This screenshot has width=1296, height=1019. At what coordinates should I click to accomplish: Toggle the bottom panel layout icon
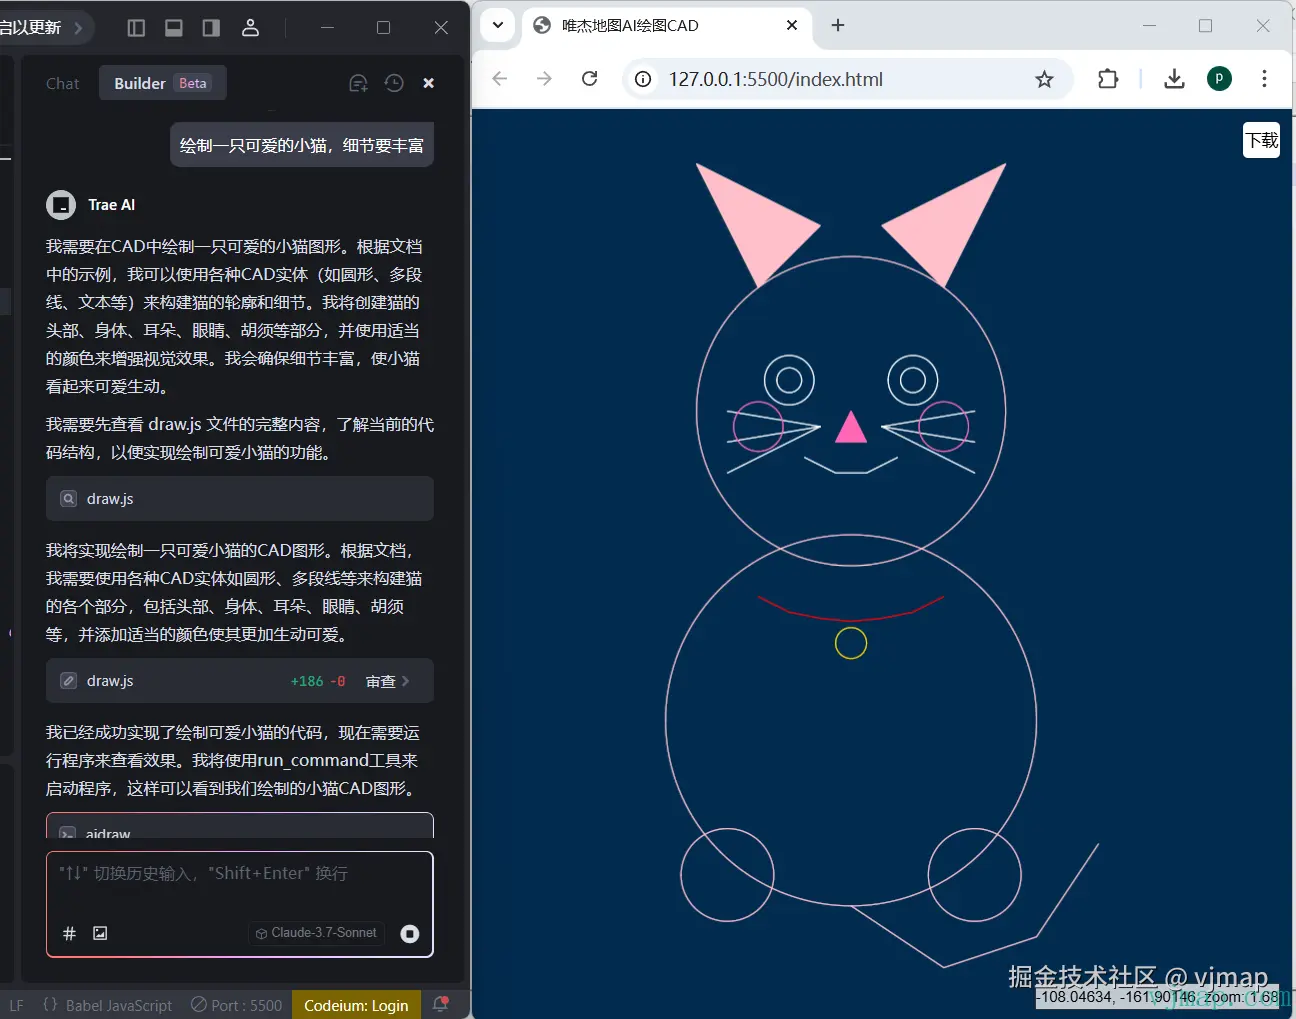(174, 28)
